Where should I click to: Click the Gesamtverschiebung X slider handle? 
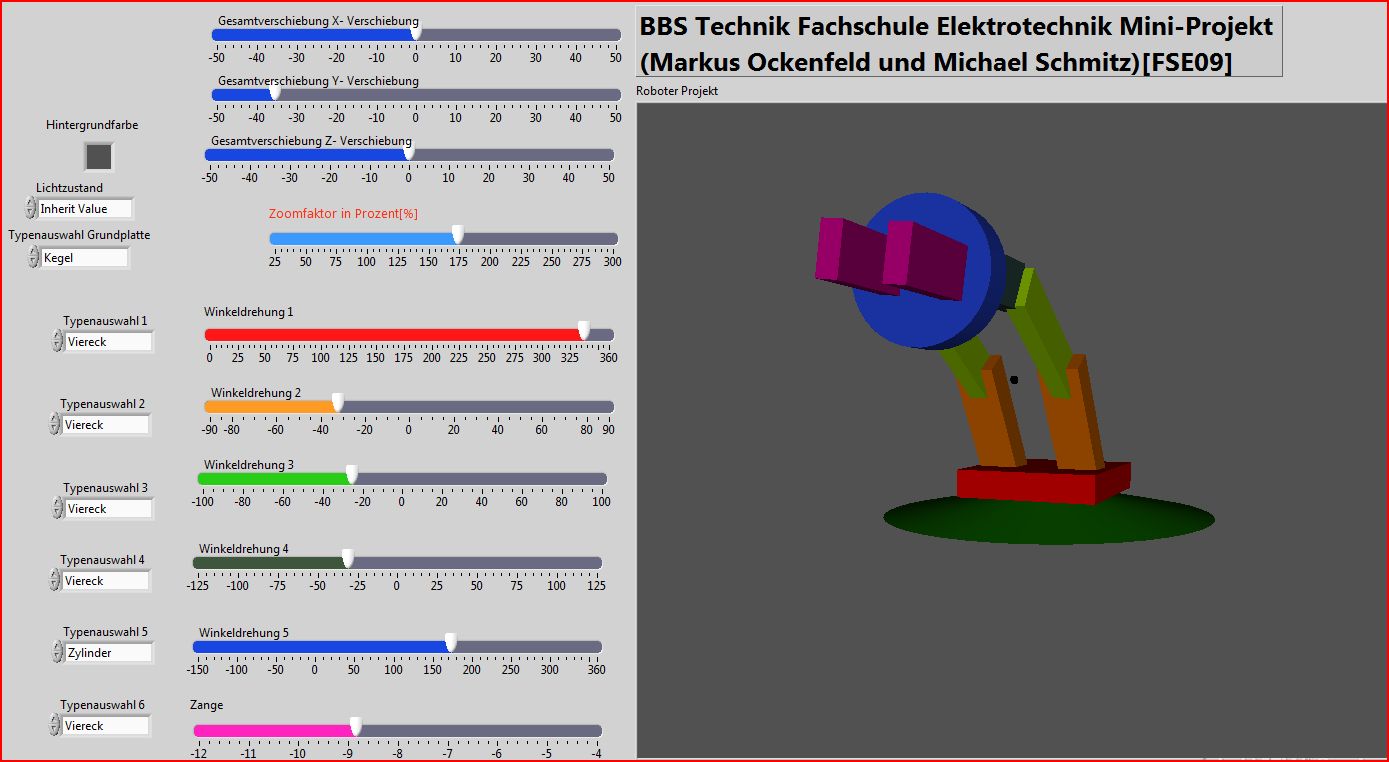point(416,34)
